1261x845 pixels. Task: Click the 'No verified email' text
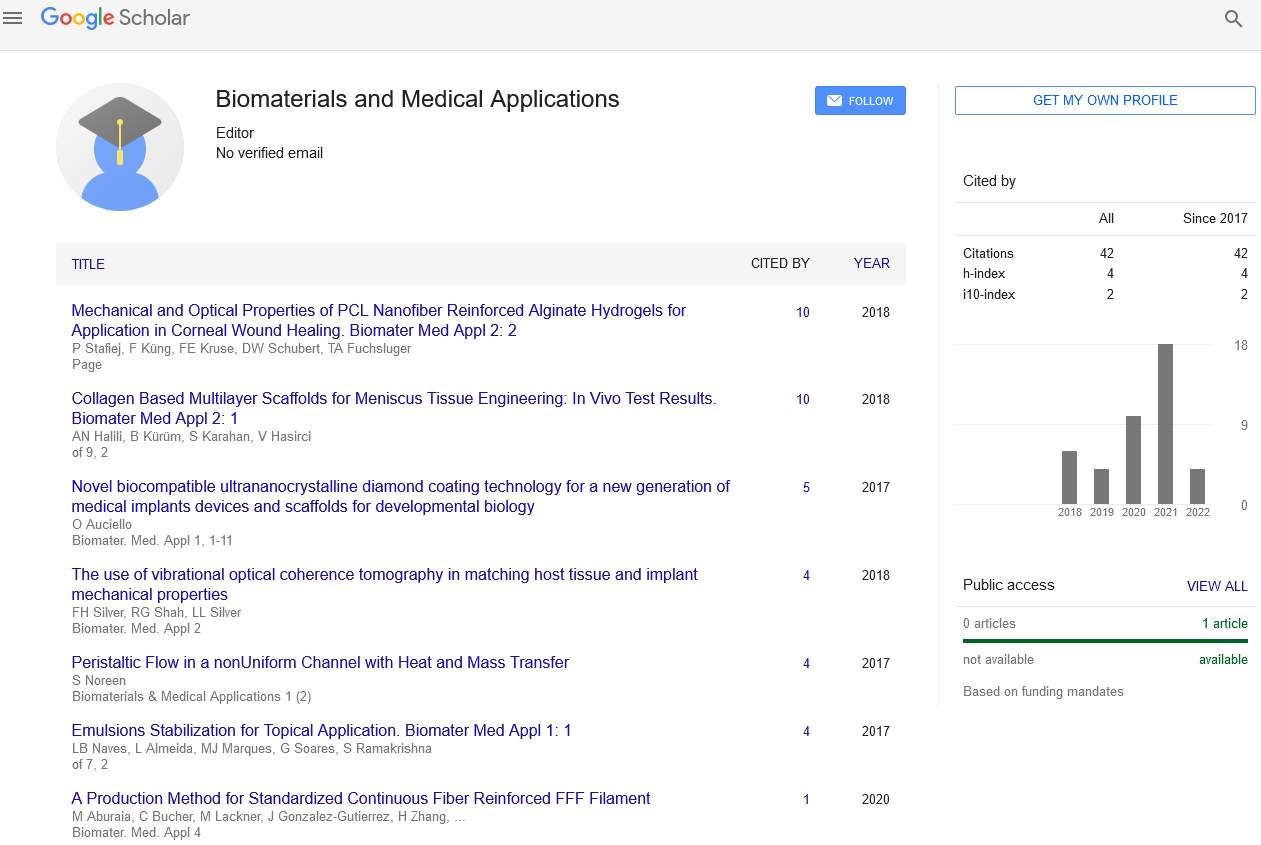269,153
